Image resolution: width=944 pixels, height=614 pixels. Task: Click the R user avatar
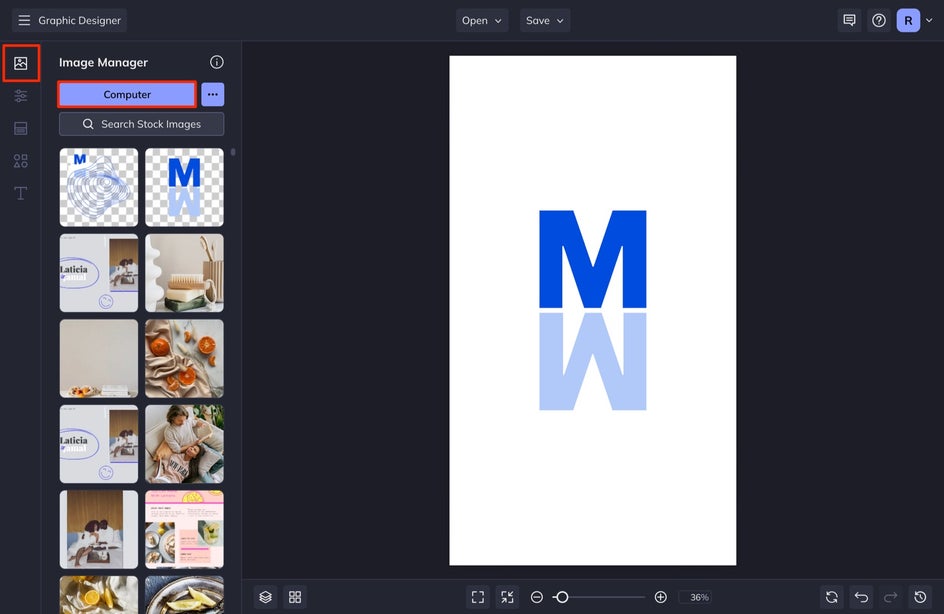pos(908,20)
